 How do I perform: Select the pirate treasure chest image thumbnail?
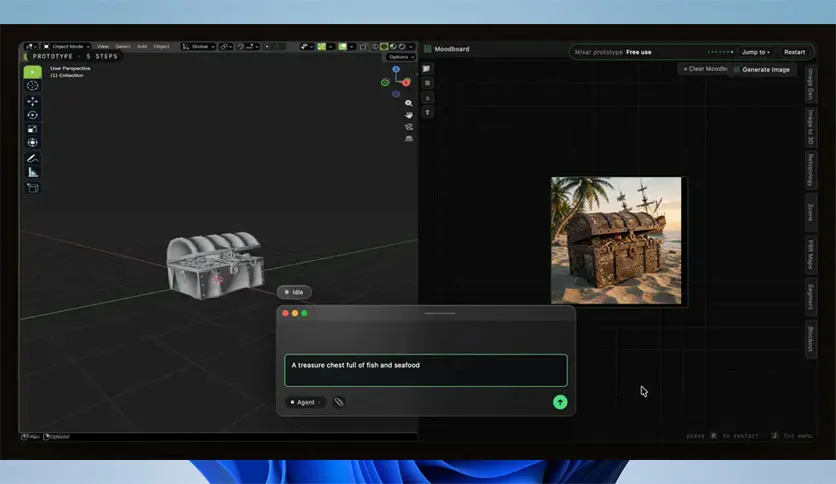click(616, 240)
